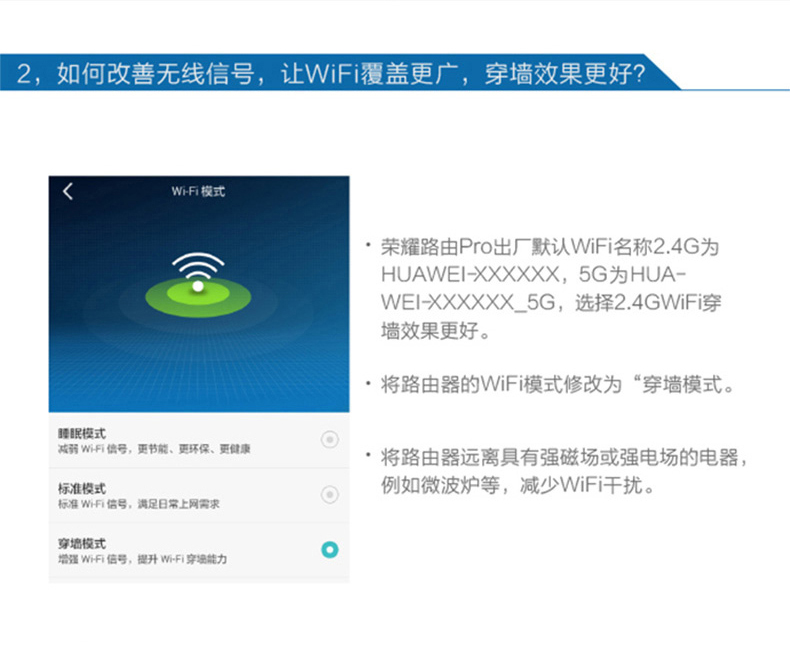Click the Wi-Fi 模式 screen title
Screen dimensions: 790x645
coord(198,191)
